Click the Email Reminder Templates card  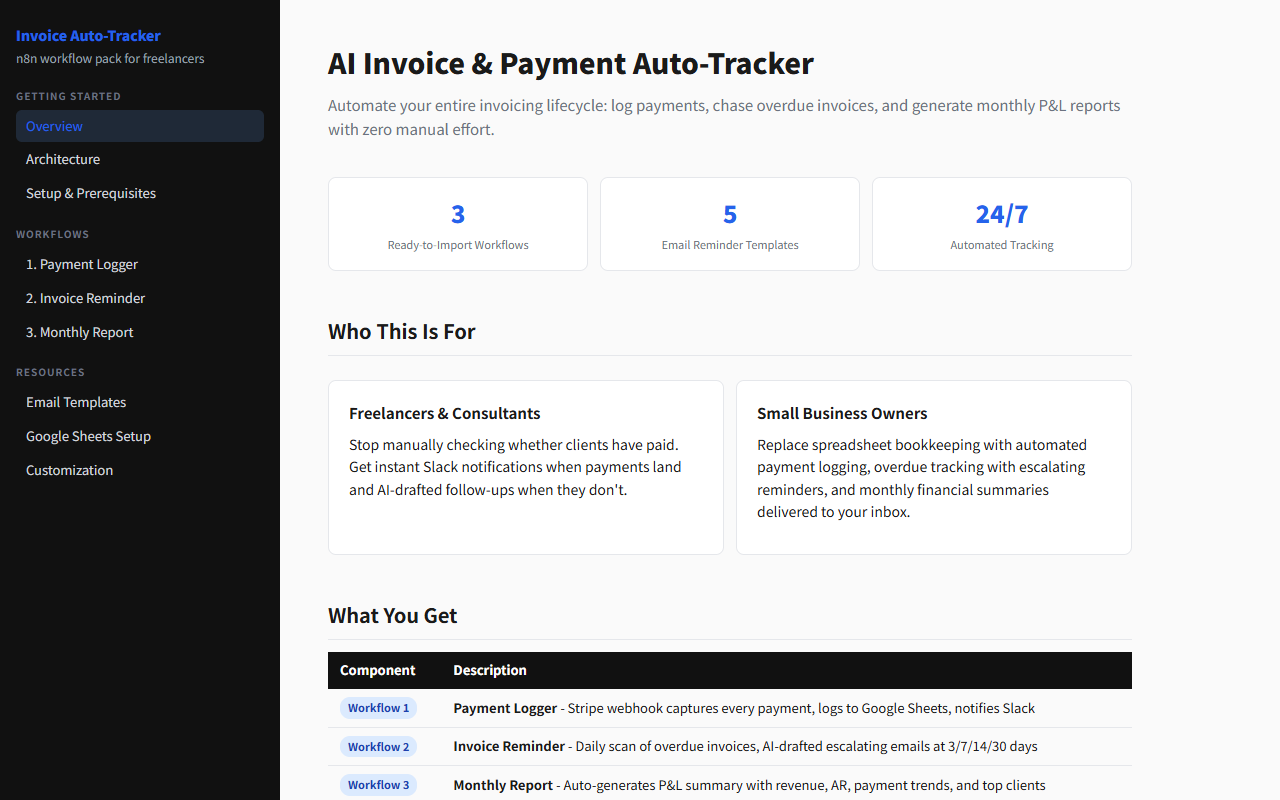pos(729,224)
